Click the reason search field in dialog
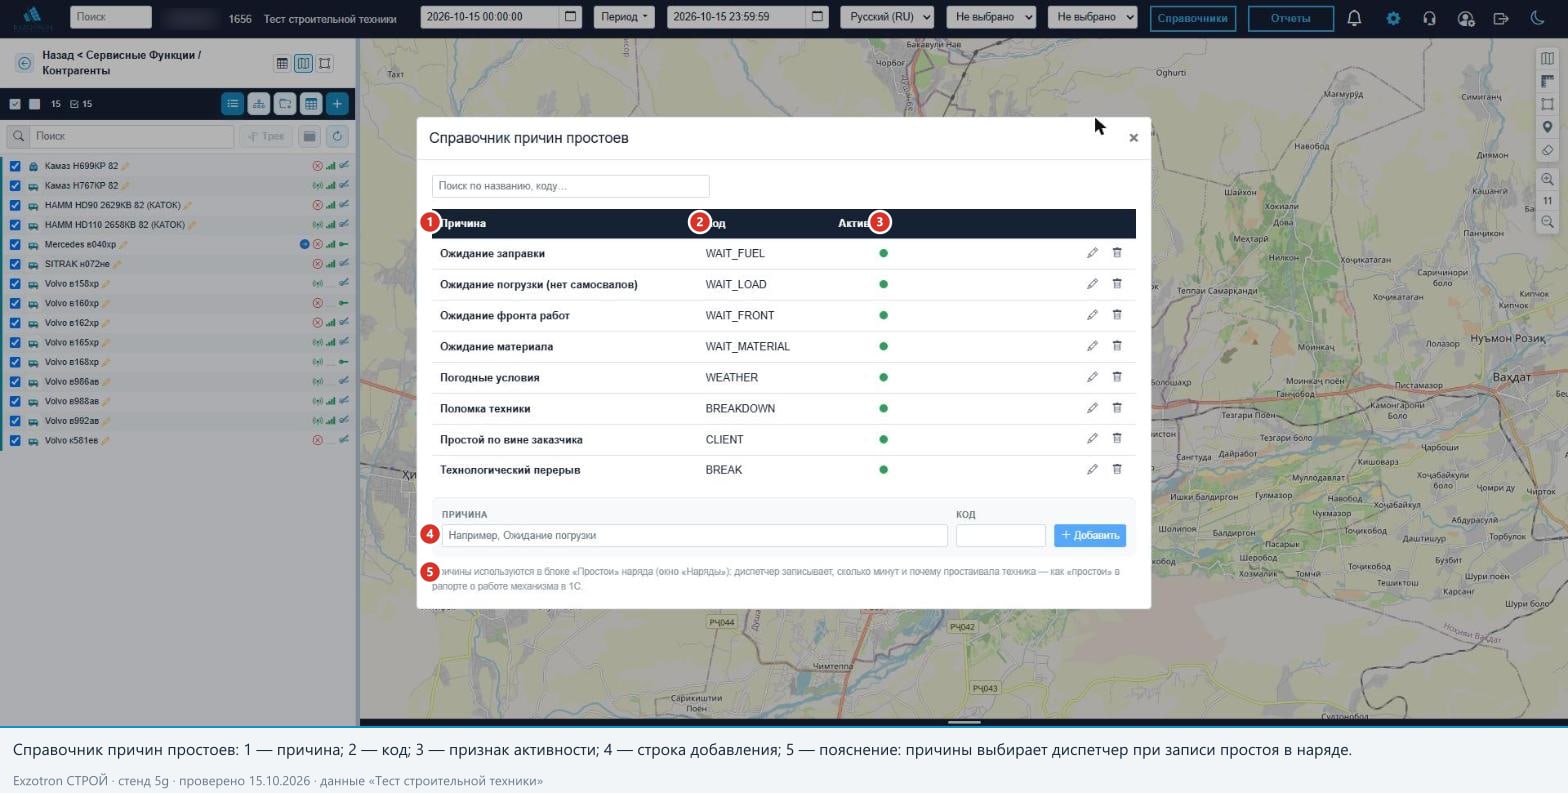 570,186
